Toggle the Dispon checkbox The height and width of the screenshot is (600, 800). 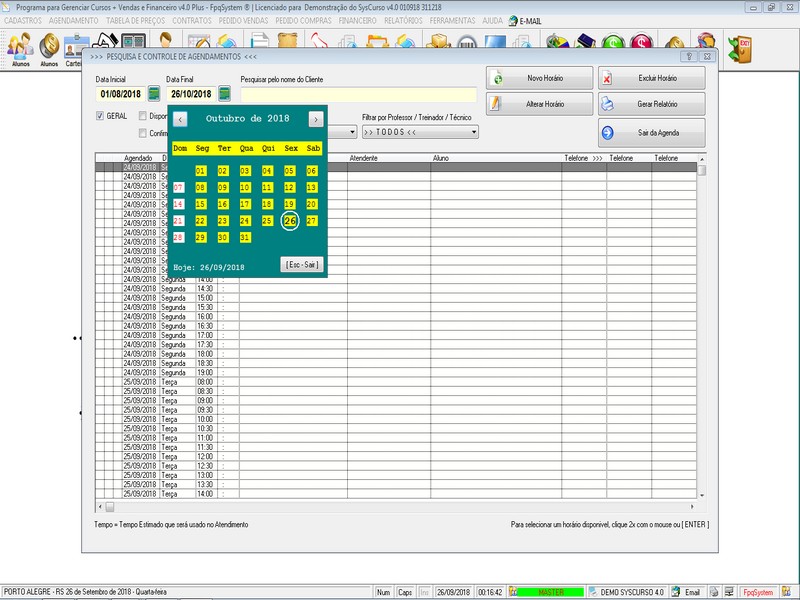[143, 116]
